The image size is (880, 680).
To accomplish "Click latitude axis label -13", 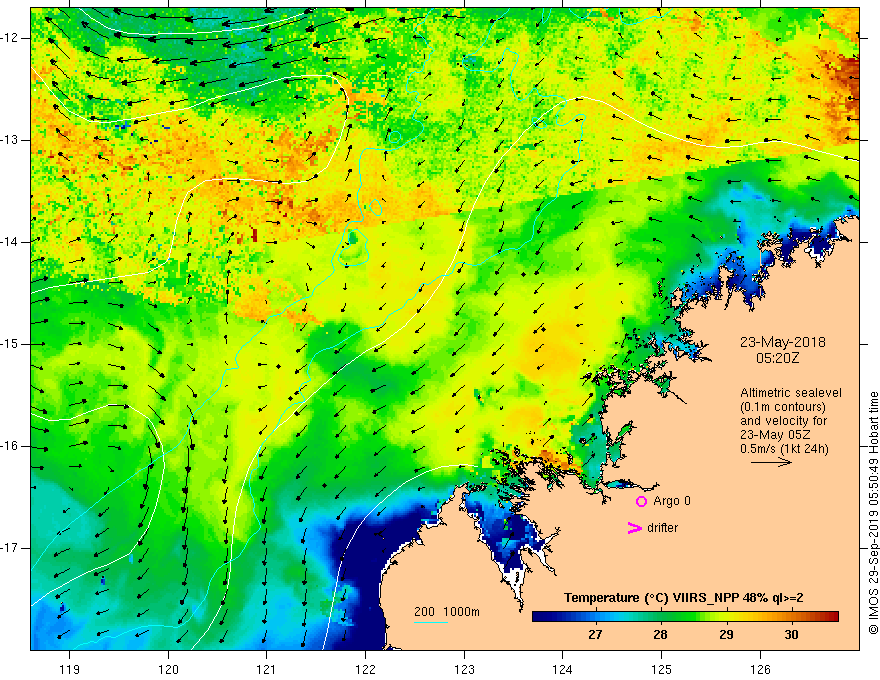I will (11, 140).
